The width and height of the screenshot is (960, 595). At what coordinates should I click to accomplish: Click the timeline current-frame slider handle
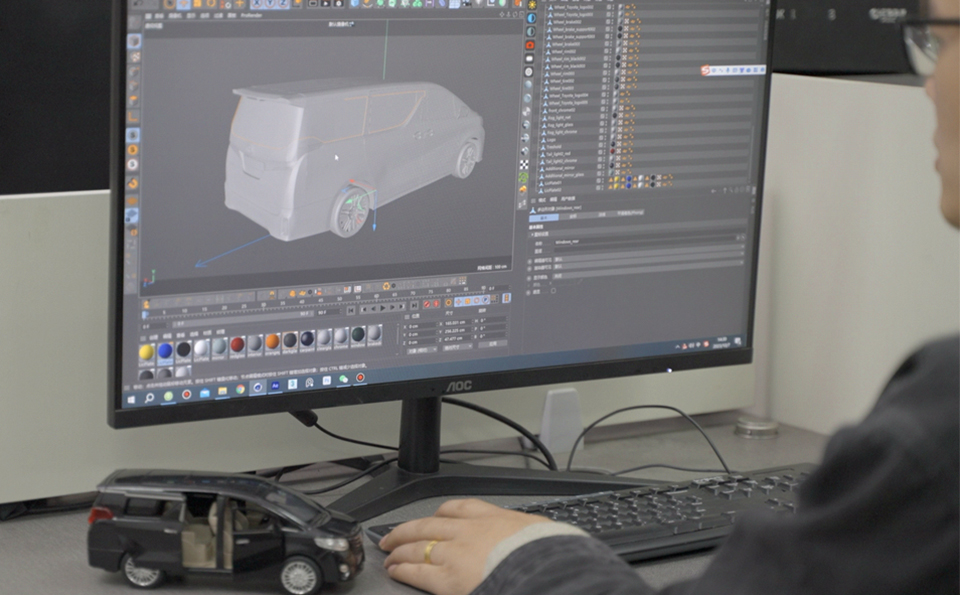145,315
